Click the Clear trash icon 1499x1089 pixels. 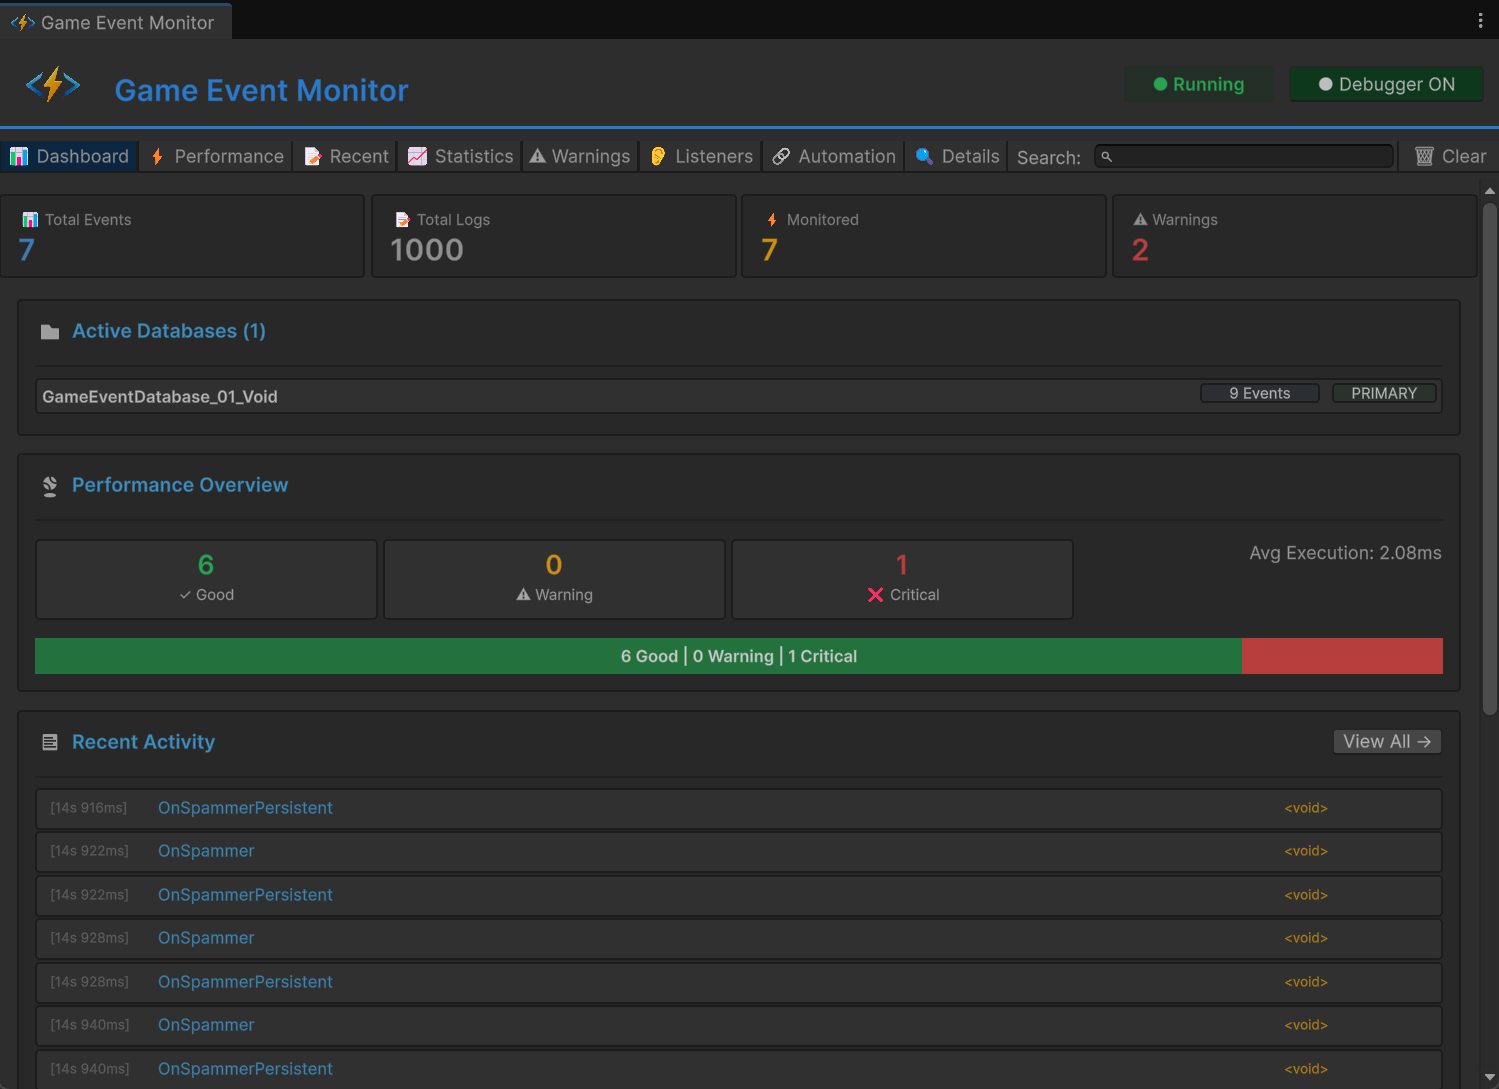click(x=1424, y=156)
